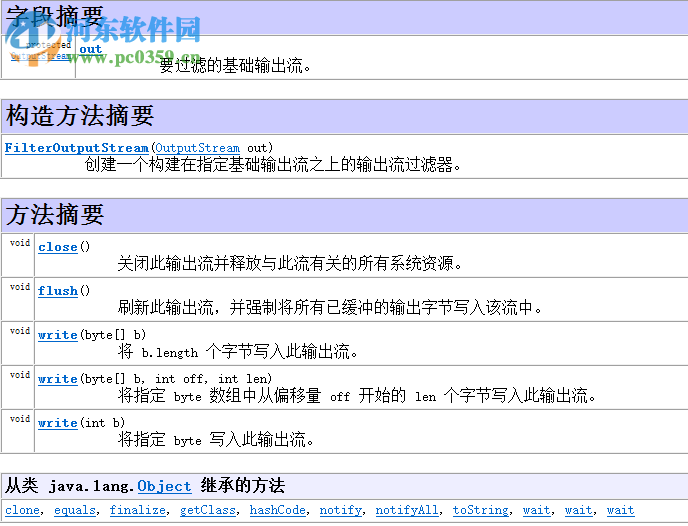Open the write(byte[] b, int off, int len) link
The height and width of the screenshot is (526, 688).
point(58,379)
